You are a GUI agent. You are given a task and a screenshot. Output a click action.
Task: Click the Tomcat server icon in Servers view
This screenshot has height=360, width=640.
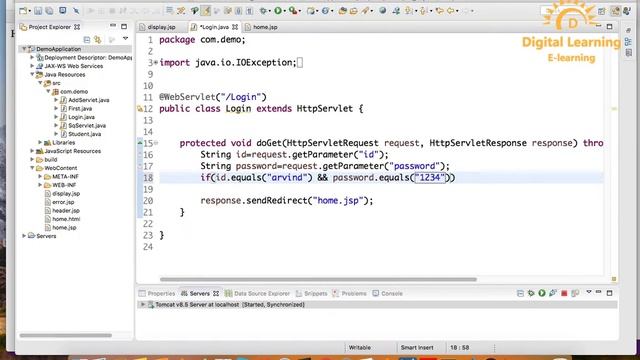click(x=151, y=305)
